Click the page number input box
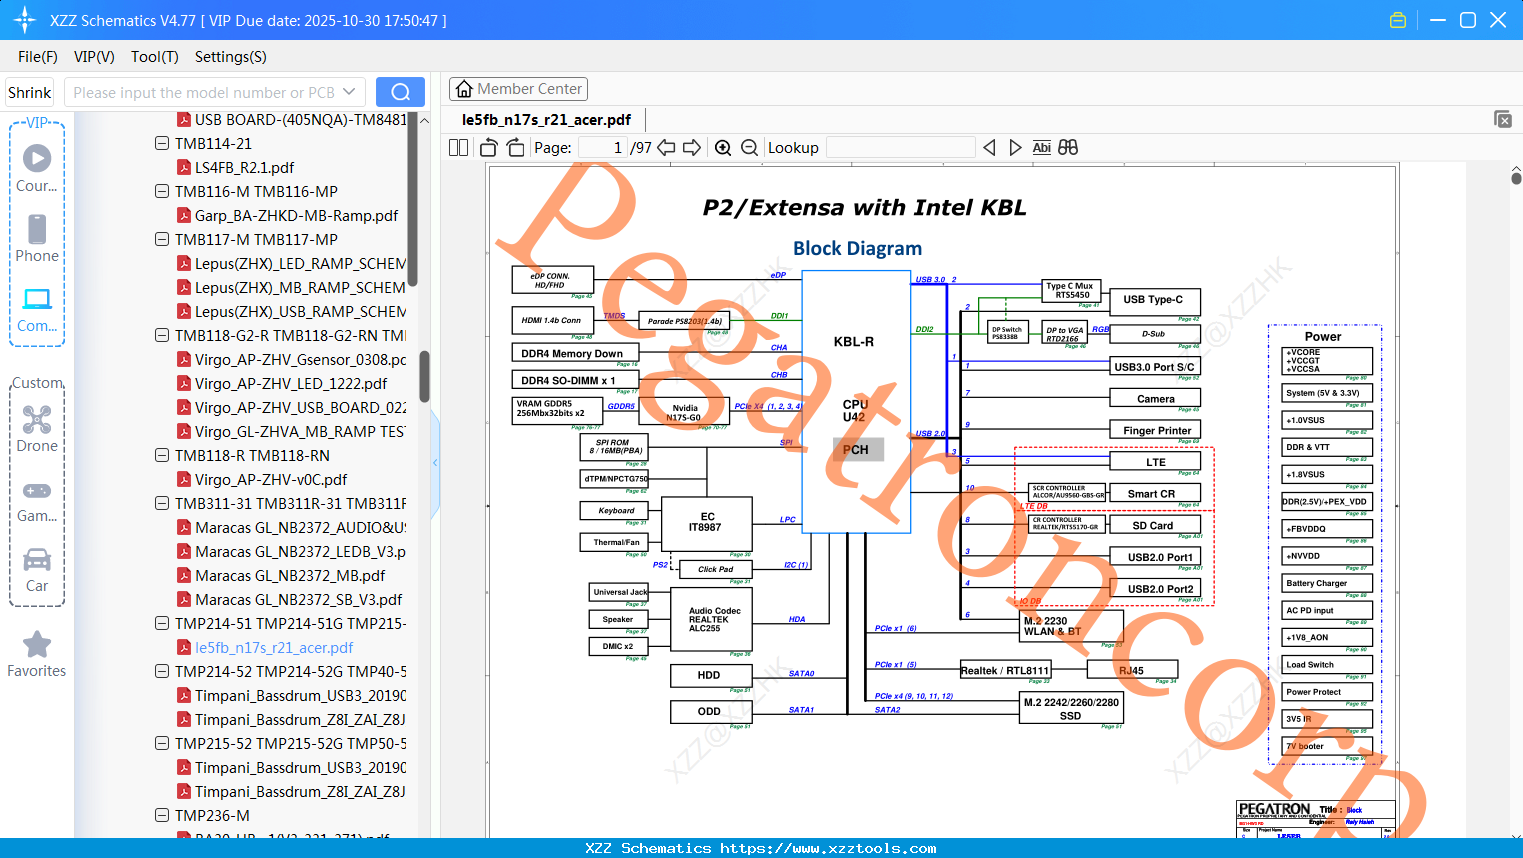1523x858 pixels. (603, 148)
